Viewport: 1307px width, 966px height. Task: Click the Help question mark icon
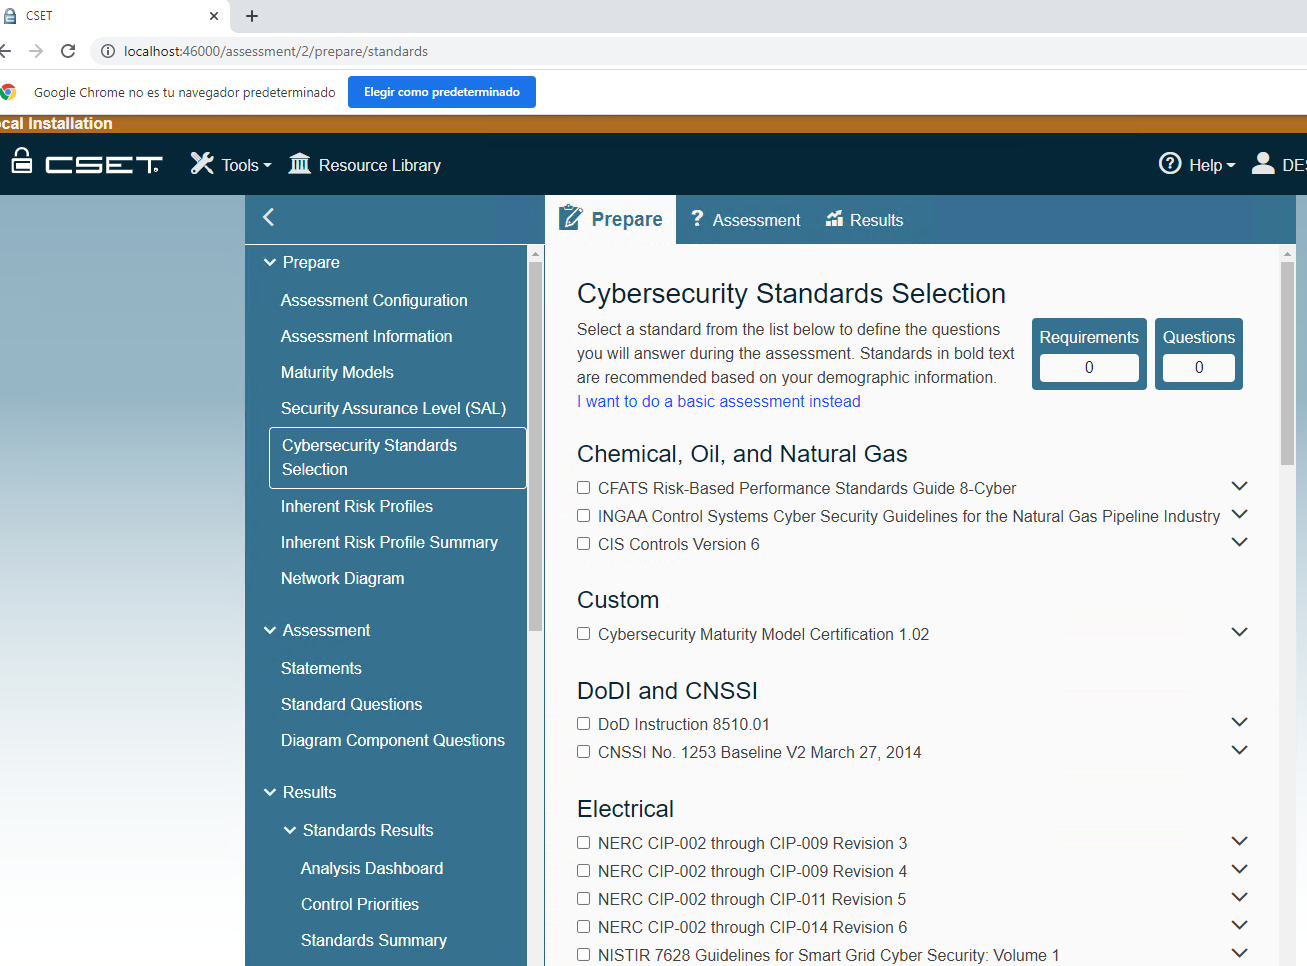point(1169,164)
